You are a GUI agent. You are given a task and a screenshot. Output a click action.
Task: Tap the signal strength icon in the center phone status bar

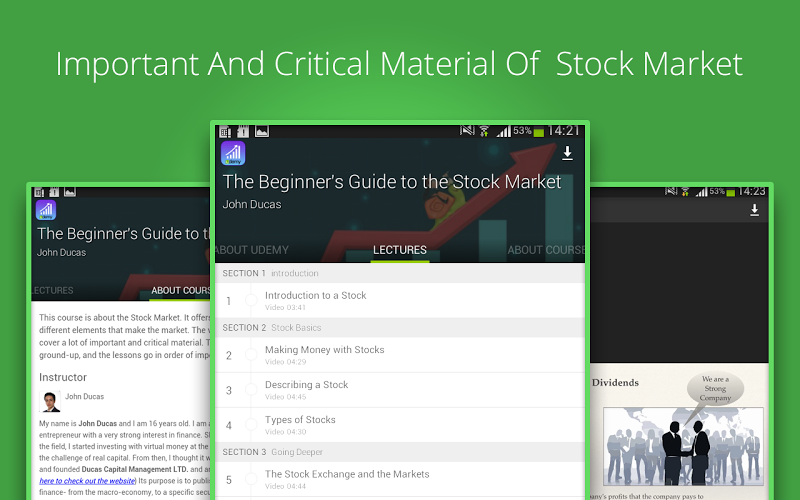click(x=504, y=132)
